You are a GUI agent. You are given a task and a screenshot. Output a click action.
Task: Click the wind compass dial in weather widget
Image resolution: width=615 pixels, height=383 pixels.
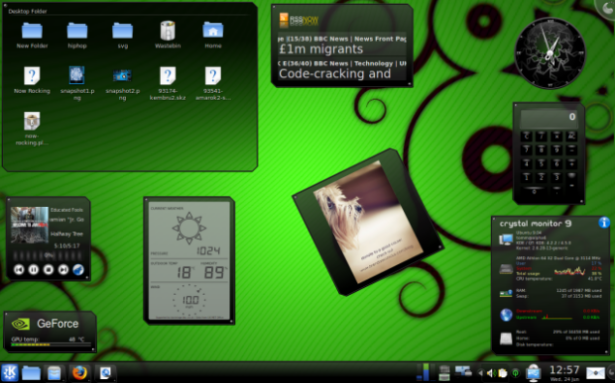pyautogui.click(x=189, y=301)
